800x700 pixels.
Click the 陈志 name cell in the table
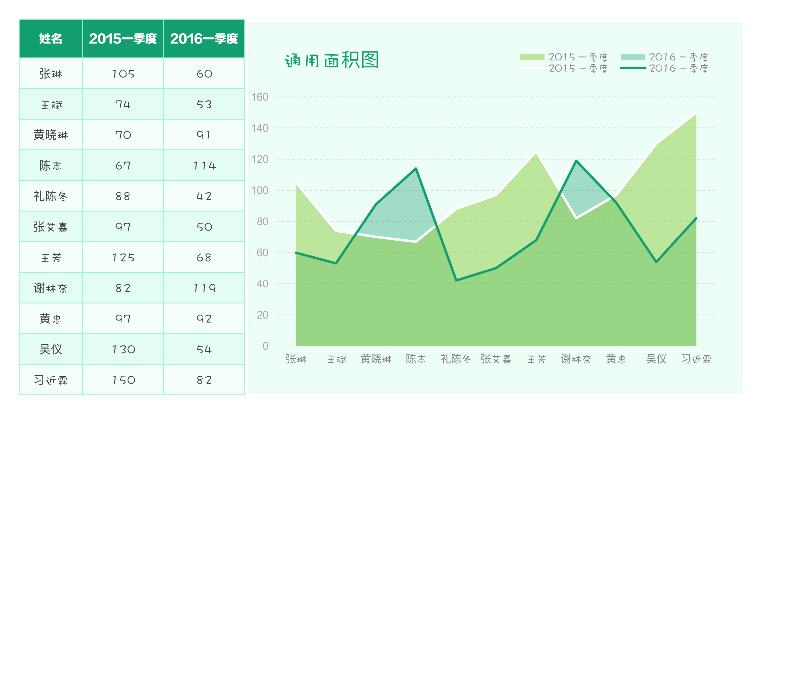tap(51, 165)
